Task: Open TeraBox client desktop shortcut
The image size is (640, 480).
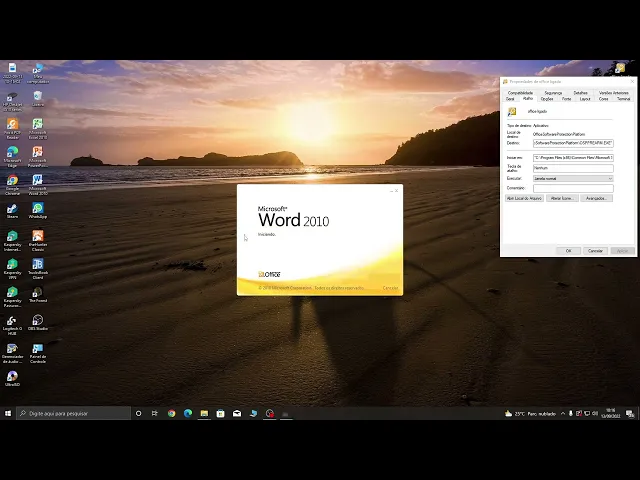Action: click(38, 269)
